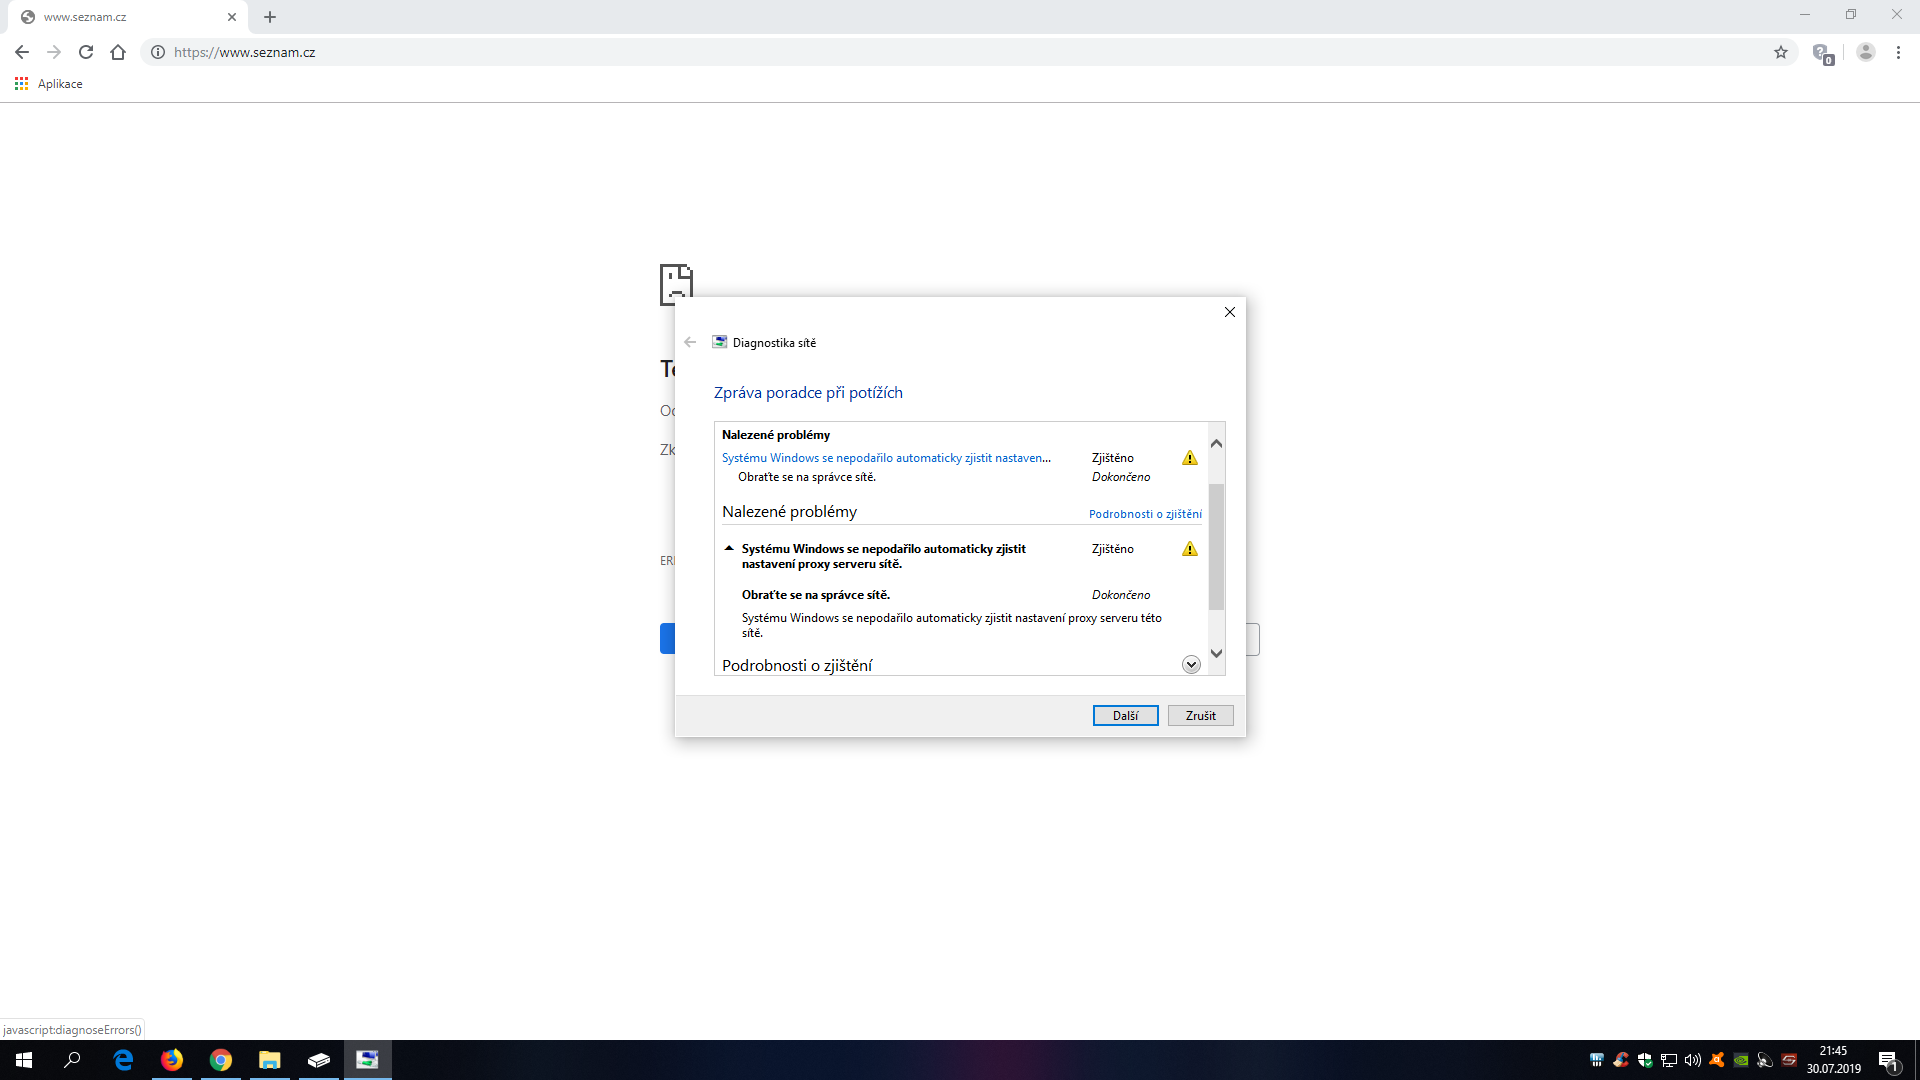Viewport: 1920px width, 1080px height.
Task: Click site info icon in address bar
Action: [x=158, y=52]
